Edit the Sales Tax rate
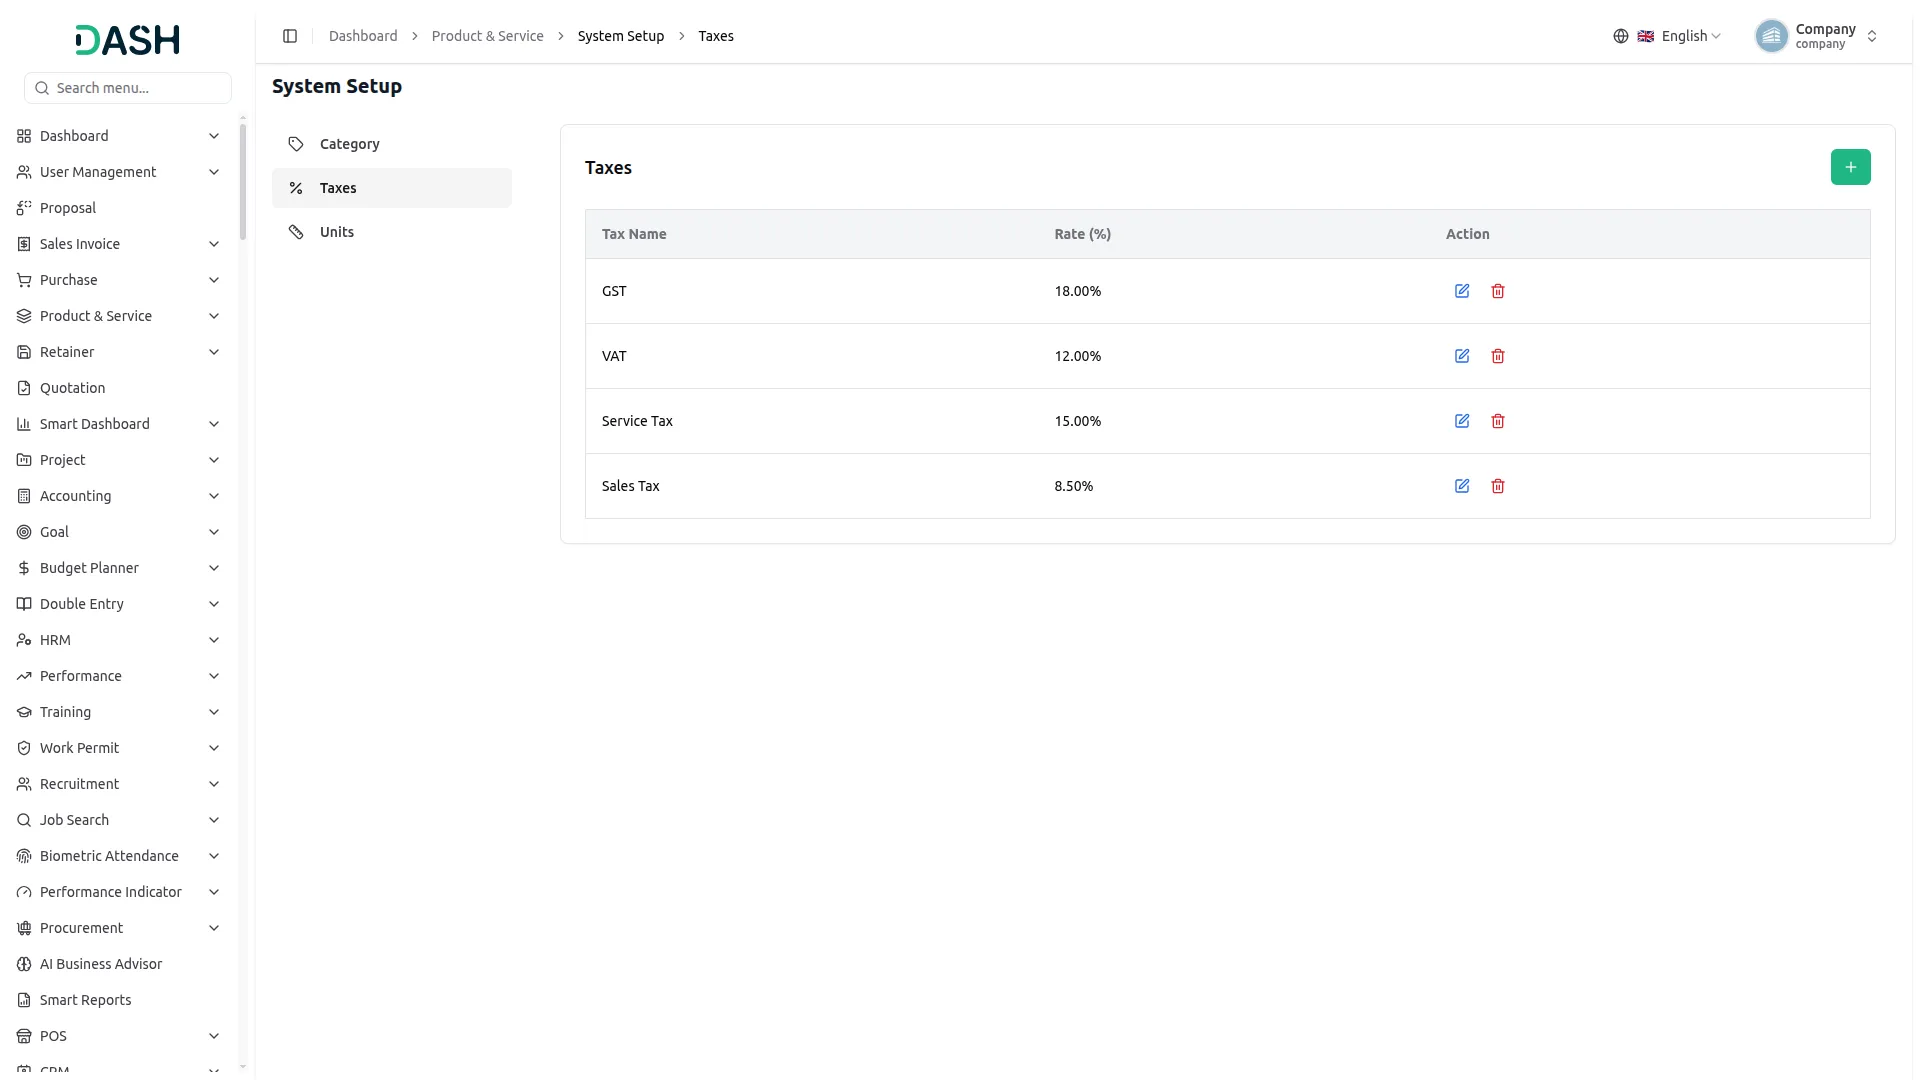Viewport: 1920px width, 1080px height. click(x=1462, y=486)
